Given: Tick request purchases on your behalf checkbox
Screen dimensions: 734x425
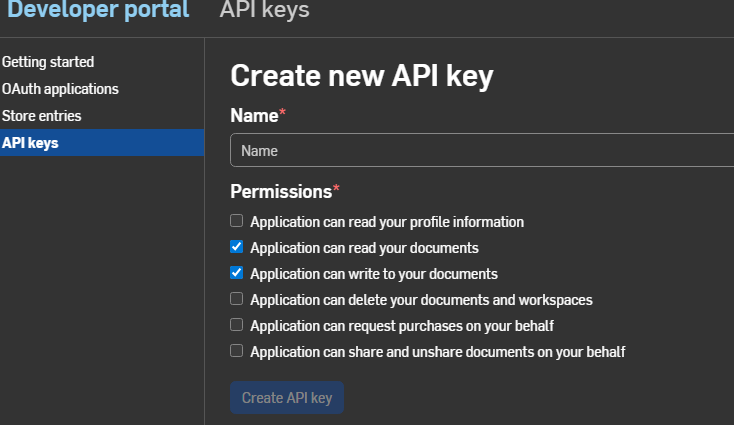Looking at the screenshot, I should 236,325.
